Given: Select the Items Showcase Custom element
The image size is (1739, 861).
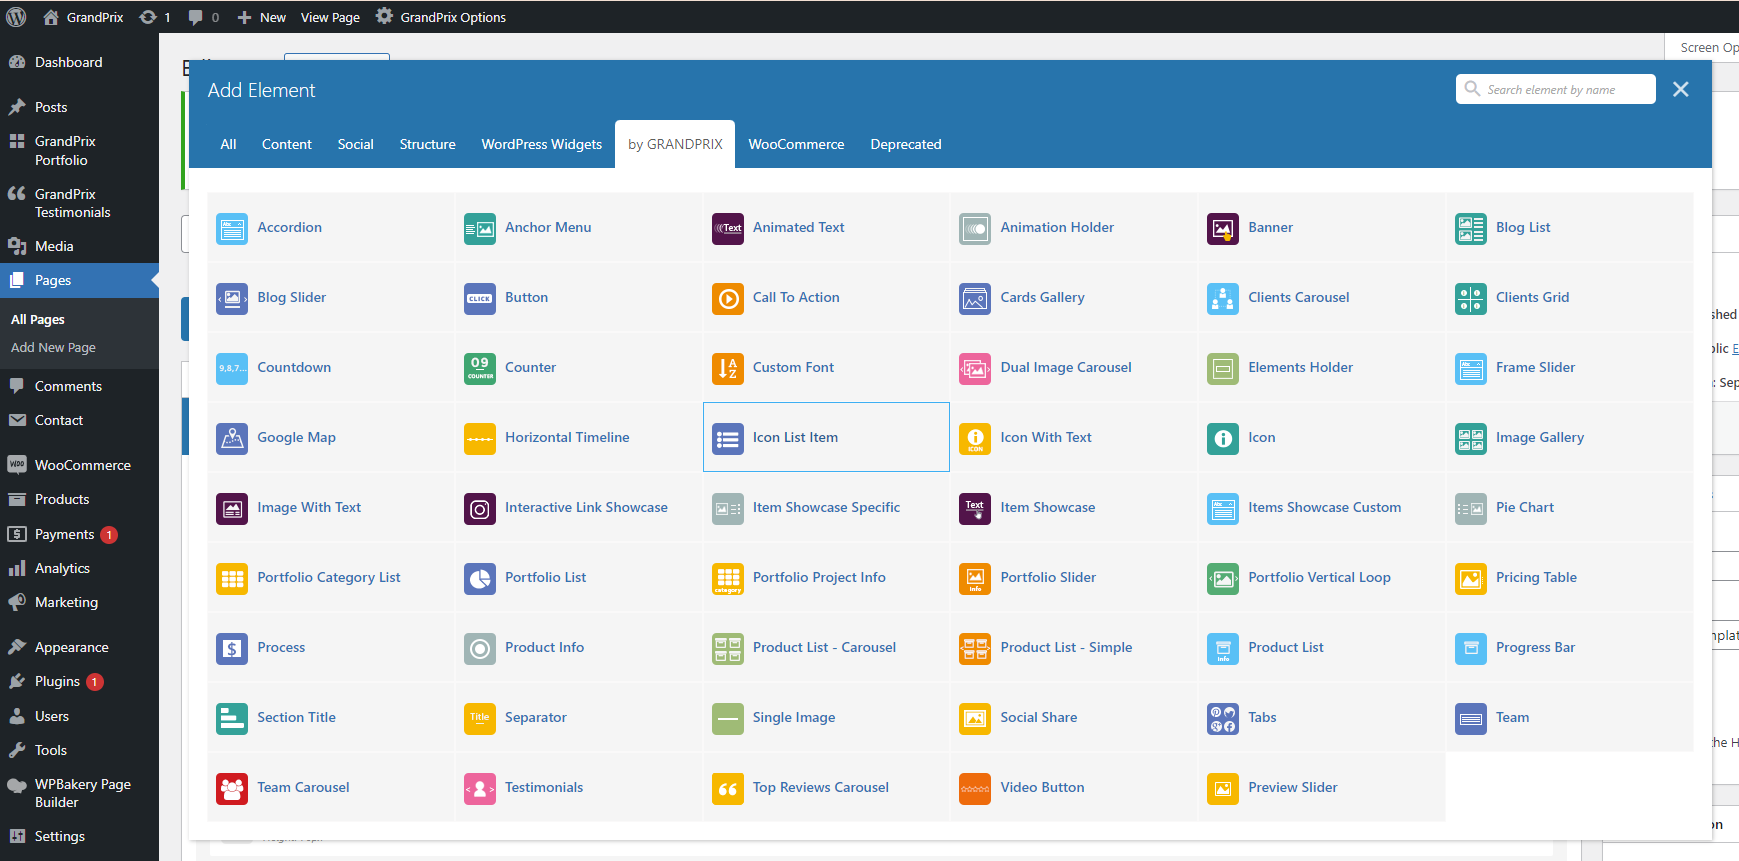Looking at the screenshot, I should (1321, 507).
